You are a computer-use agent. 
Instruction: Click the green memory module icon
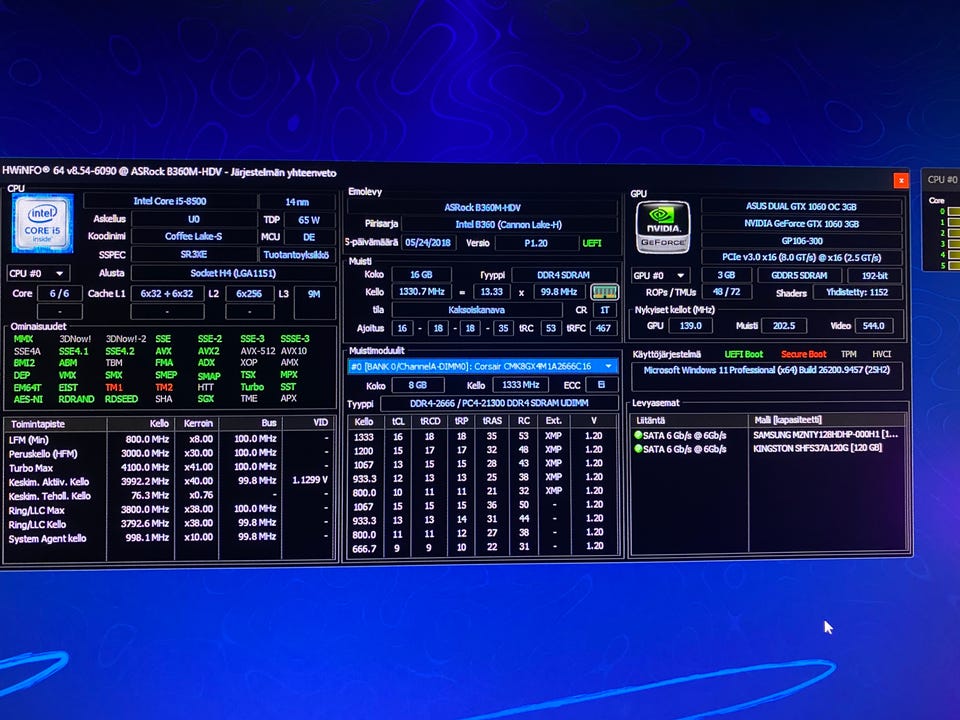[604, 292]
